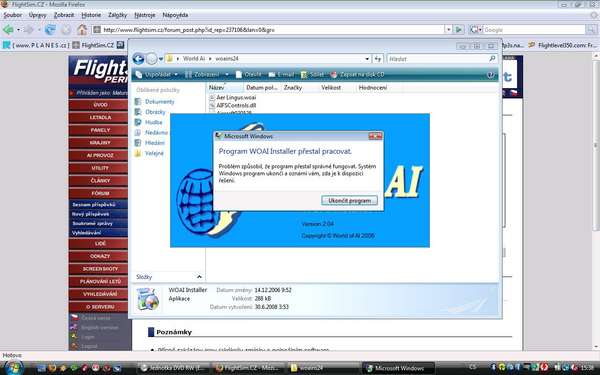Open Zobrazit menu in Firefox
The width and height of the screenshot is (600, 375).
tap(64, 15)
